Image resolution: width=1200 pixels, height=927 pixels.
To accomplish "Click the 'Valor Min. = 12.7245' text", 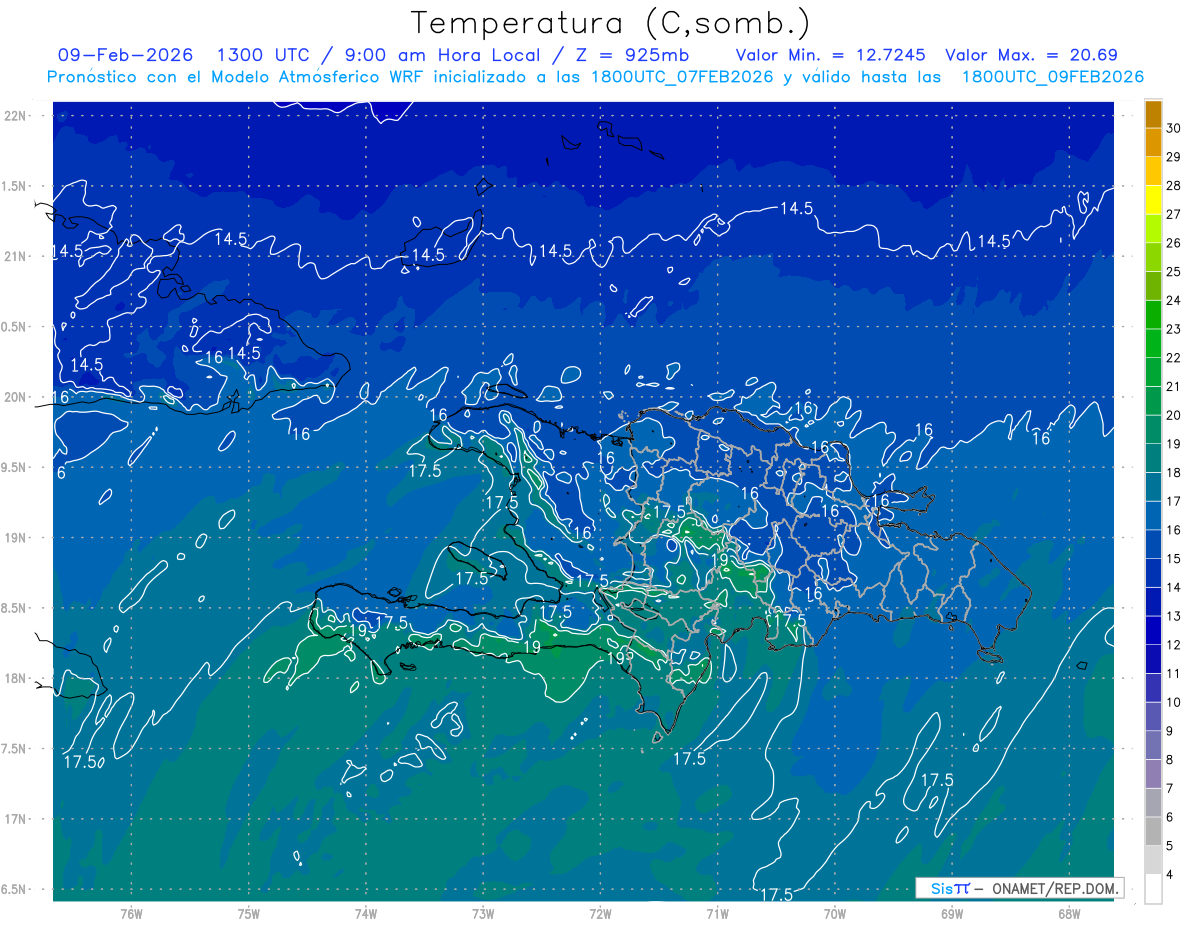I will point(829,55).
